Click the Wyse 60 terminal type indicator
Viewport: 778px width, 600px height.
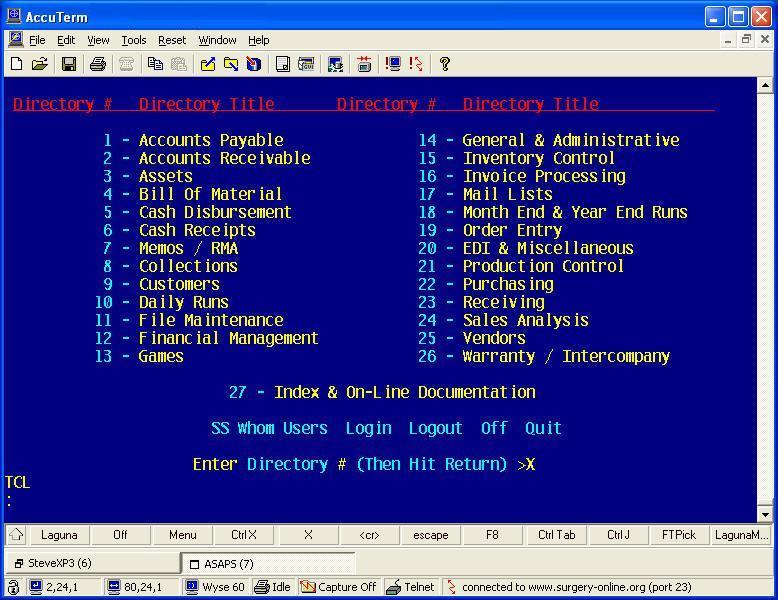(x=215, y=587)
